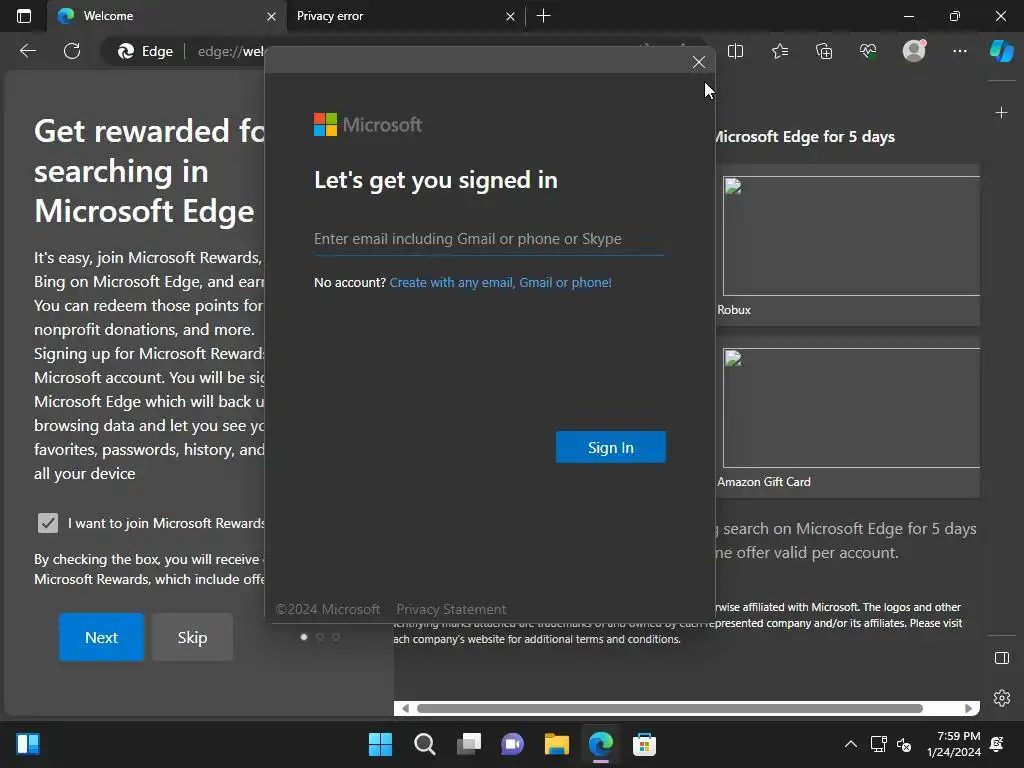The image size is (1024, 768).
Task: Open the split screen icon in toolbar
Action: pyautogui.click(x=735, y=51)
